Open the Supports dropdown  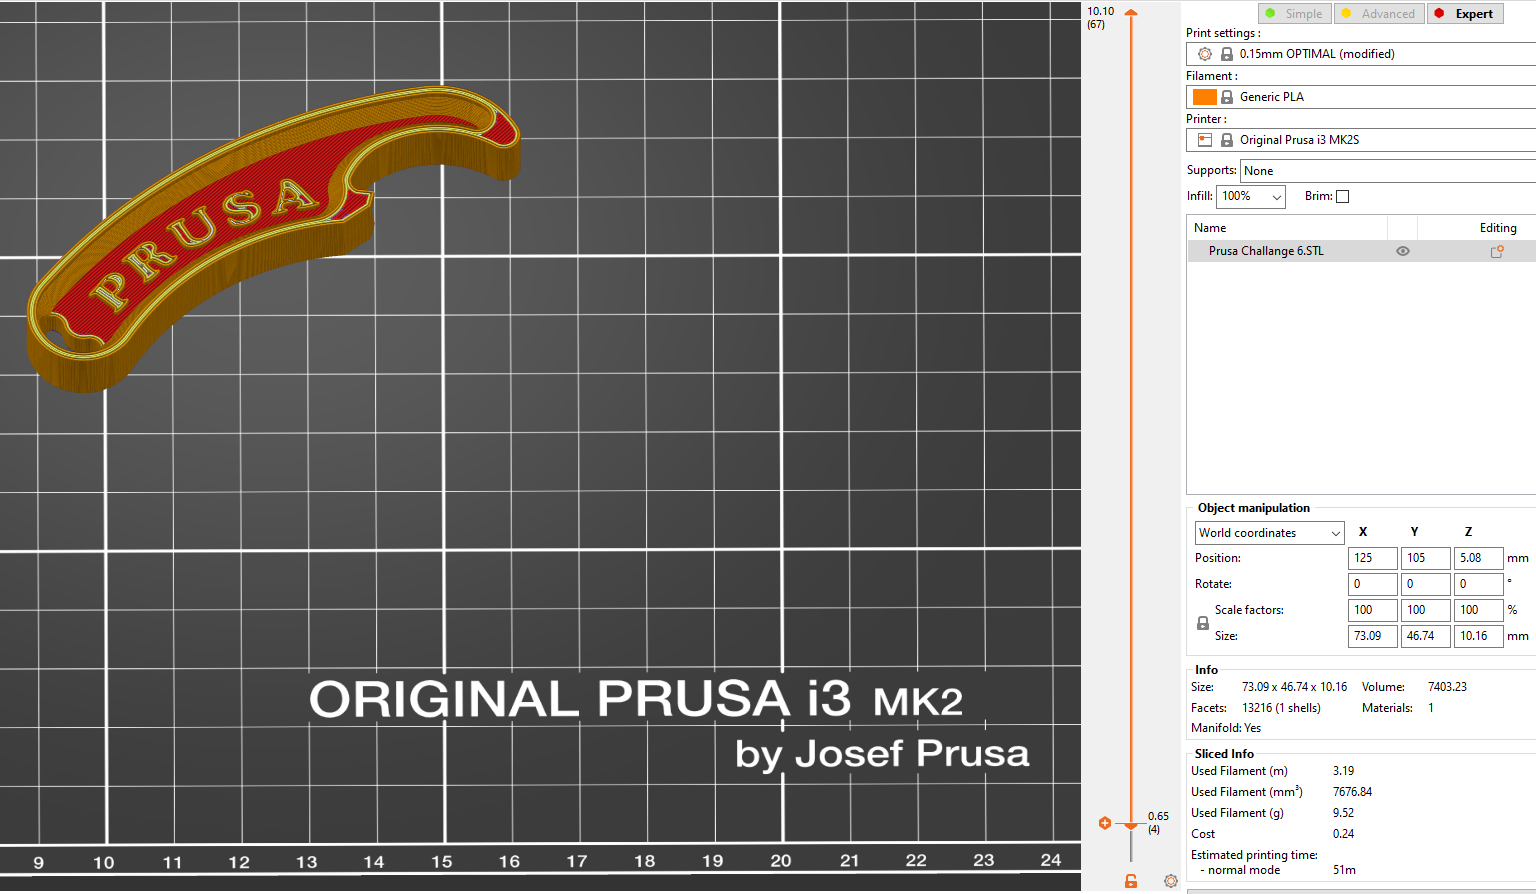click(x=1386, y=171)
